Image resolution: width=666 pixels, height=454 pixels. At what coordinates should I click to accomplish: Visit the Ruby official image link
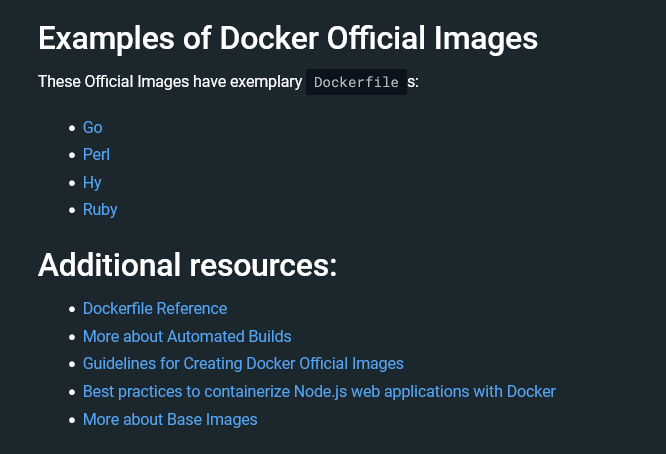click(x=100, y=209)
